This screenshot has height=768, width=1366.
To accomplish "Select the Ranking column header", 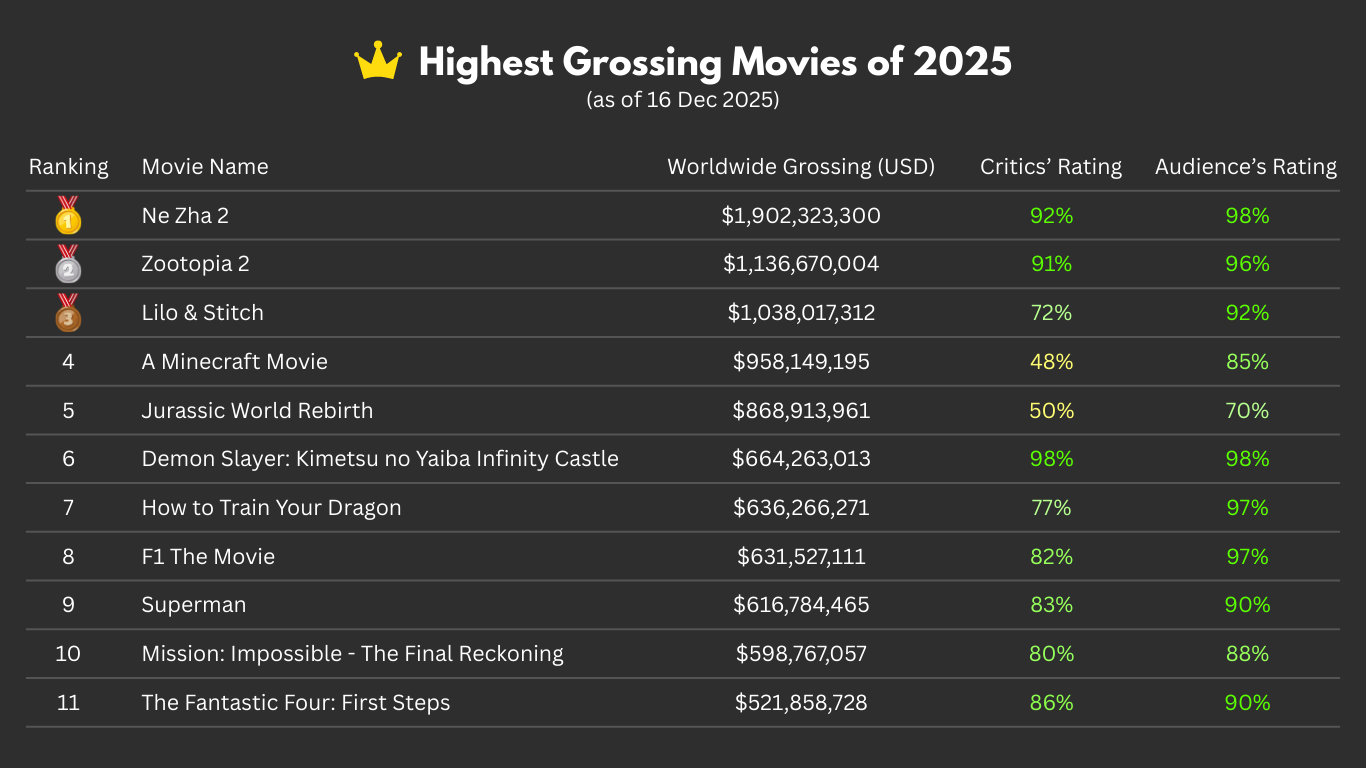I will pos(68,167).
